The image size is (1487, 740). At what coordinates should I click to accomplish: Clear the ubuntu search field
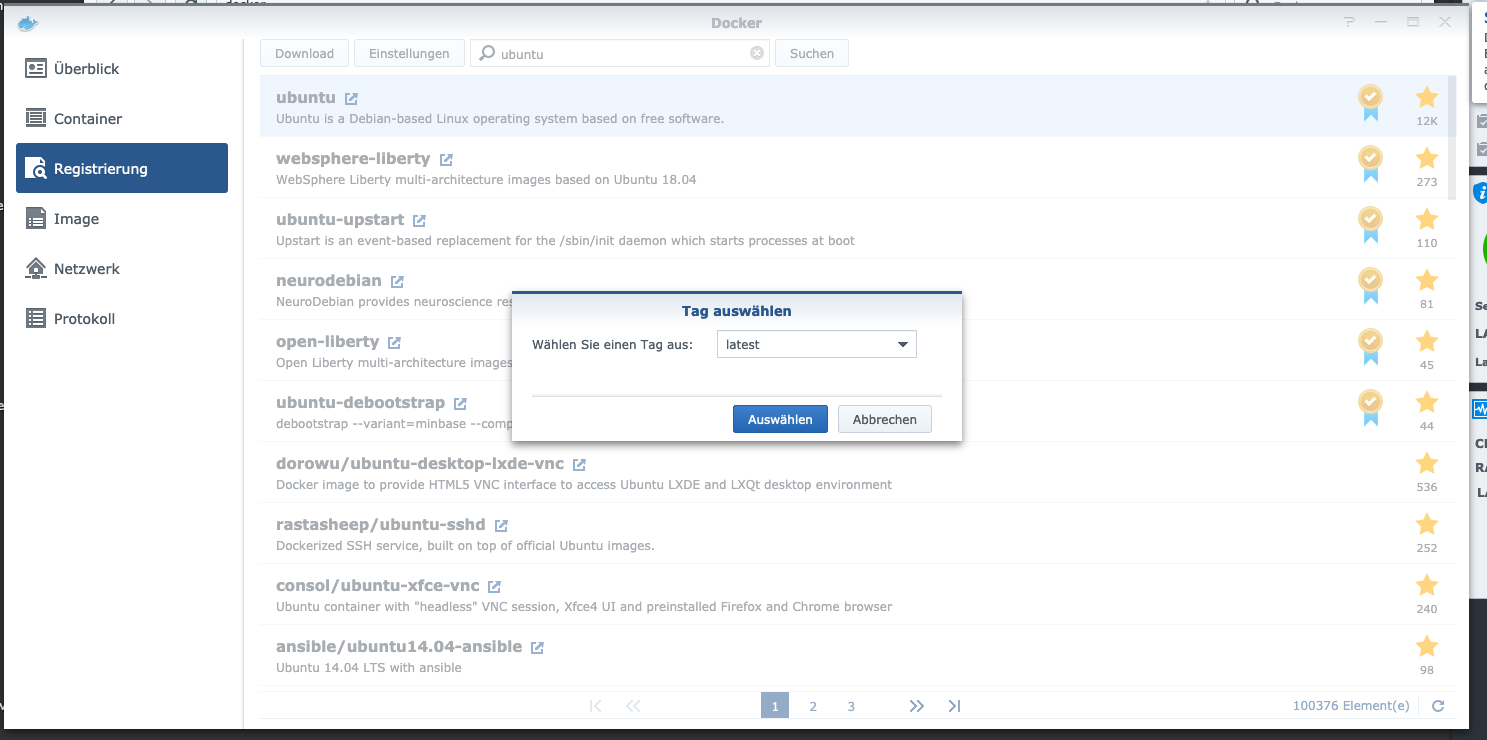pos(757,53)
